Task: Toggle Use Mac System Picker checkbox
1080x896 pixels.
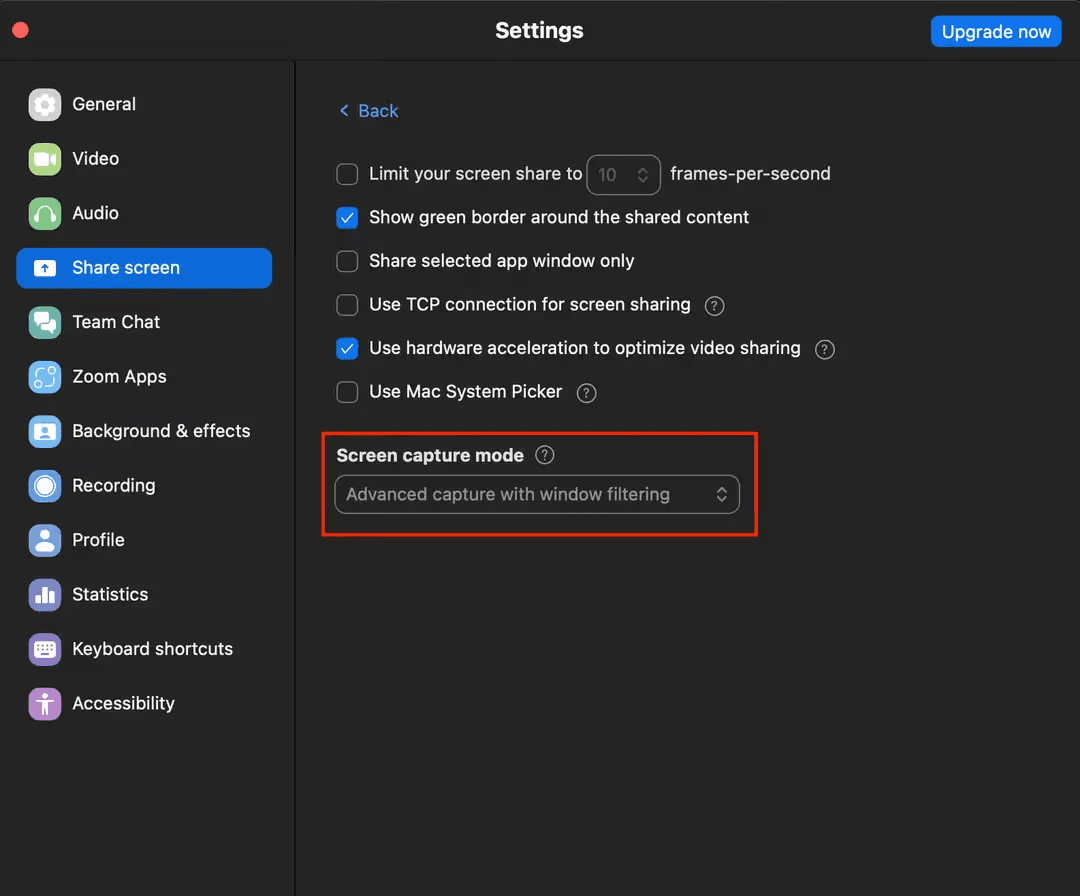Action: tap(347, 392)
